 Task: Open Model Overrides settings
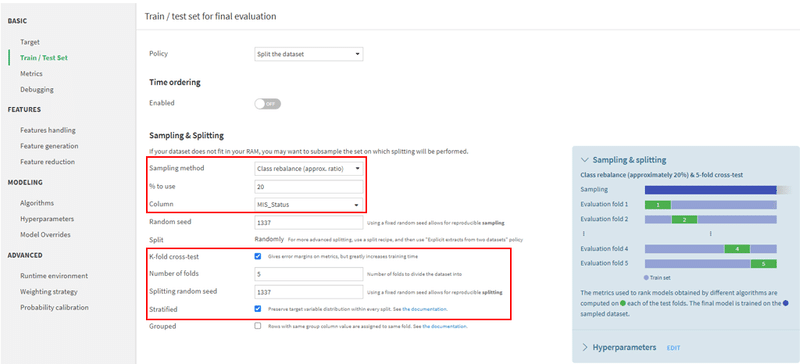(45, 235)
